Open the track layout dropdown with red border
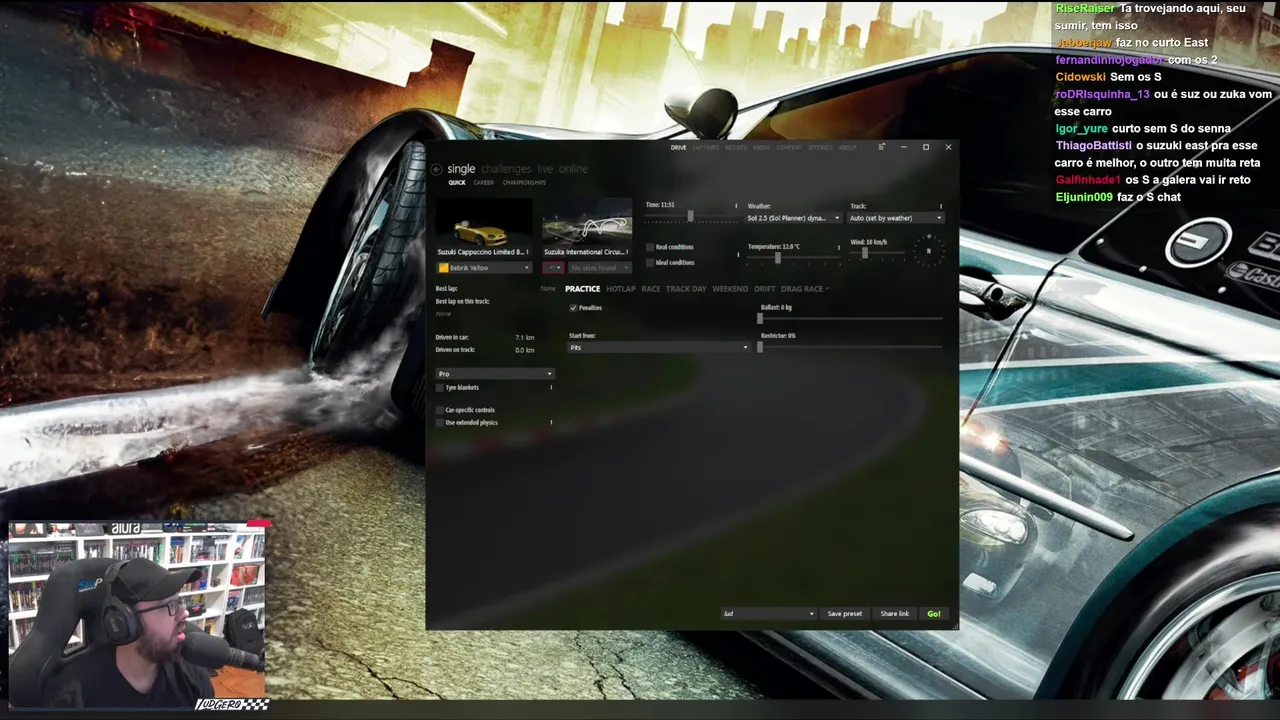This screenshot has width=1280, height=720. pos(553,268)
